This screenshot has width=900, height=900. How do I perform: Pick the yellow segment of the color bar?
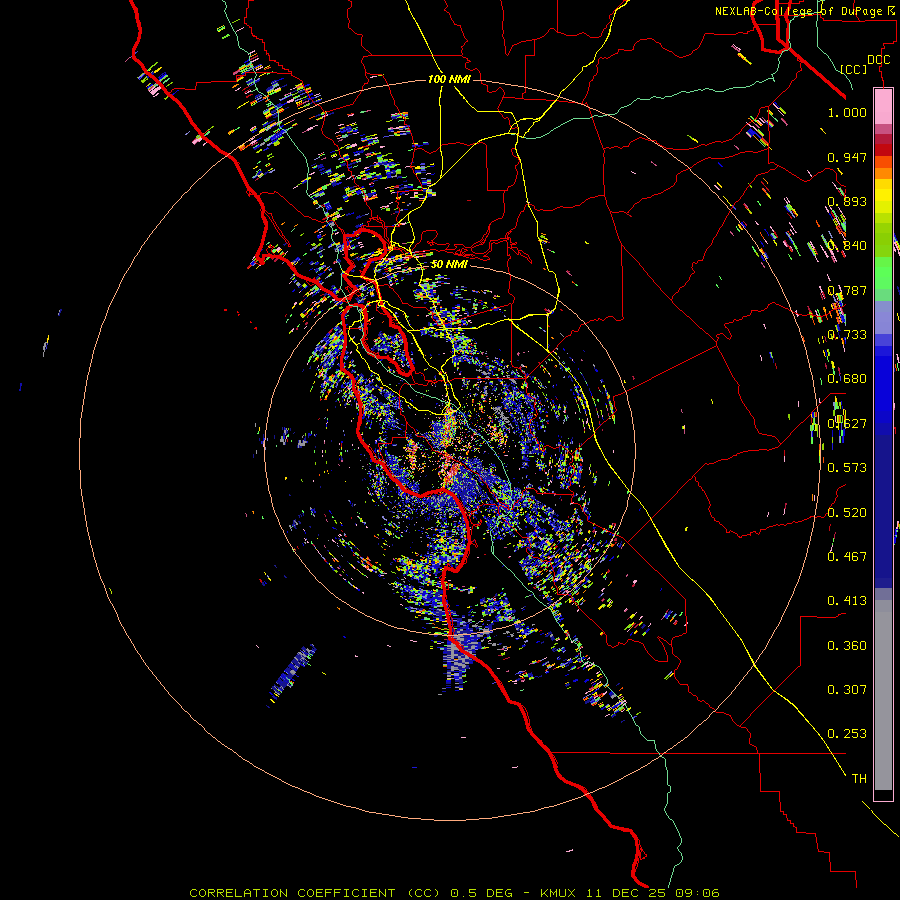tap(883, 196)
